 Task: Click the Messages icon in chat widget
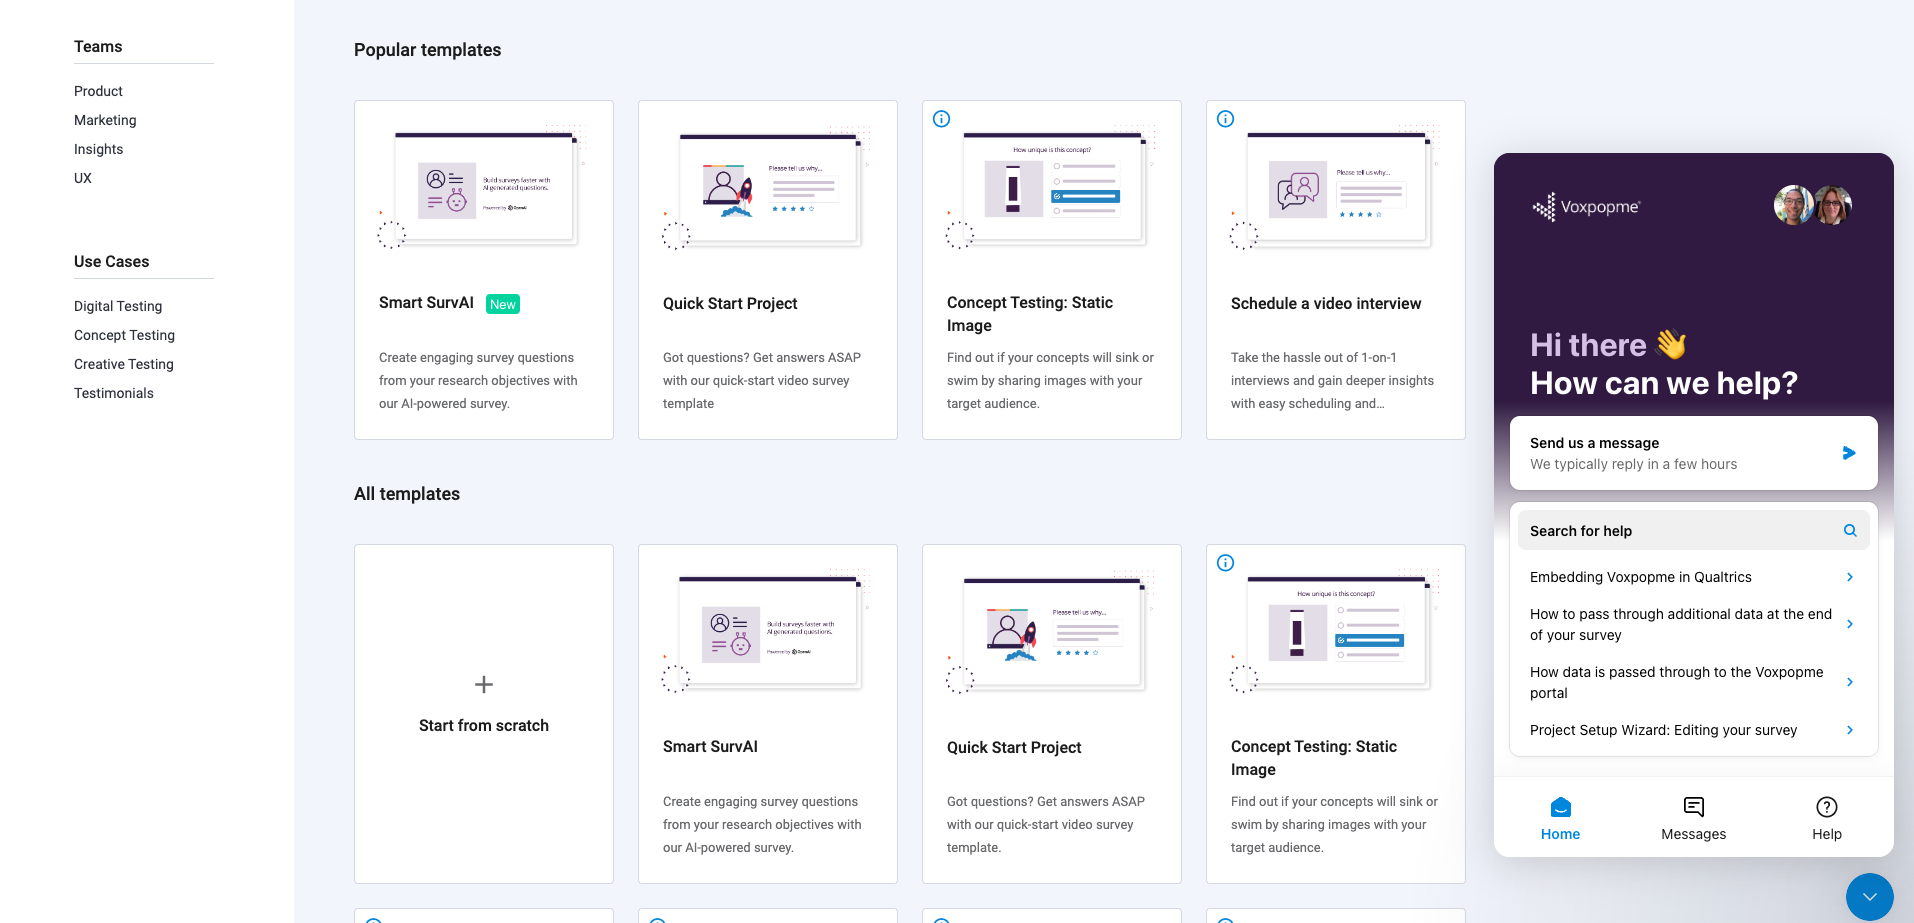[x=1694, y=807]
